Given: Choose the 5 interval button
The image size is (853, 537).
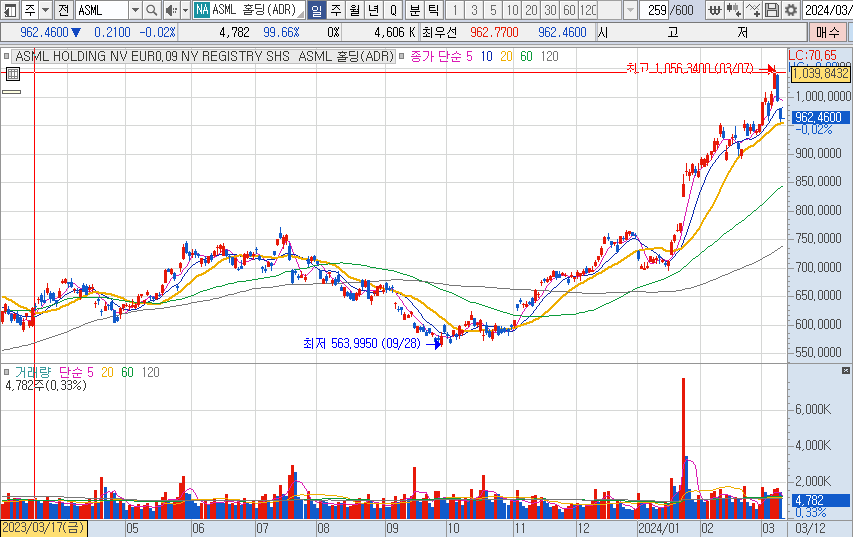Looking at the screenshot, I should click(x=493, y=10).
